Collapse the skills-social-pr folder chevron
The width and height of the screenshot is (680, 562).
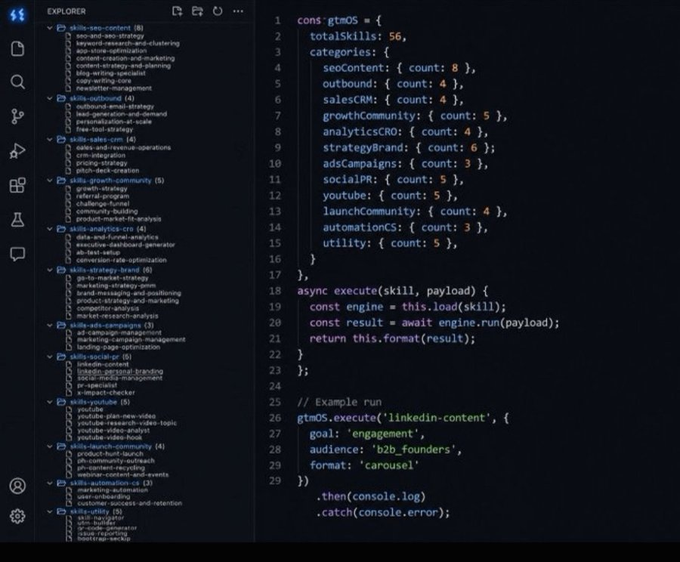50,356
